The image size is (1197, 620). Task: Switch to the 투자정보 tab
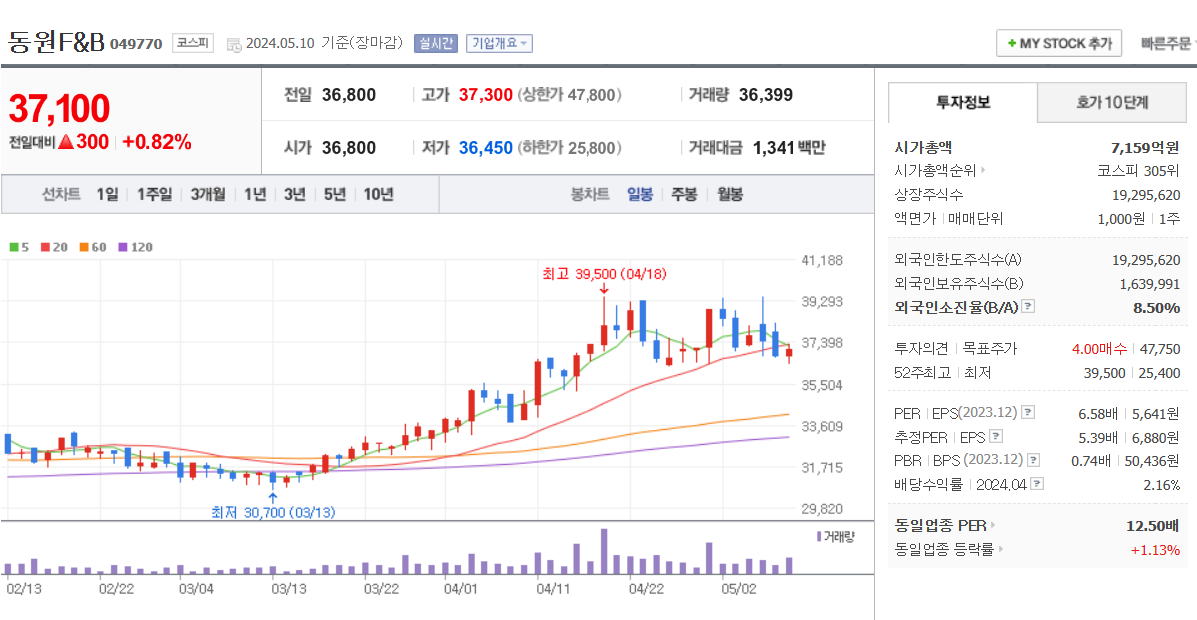pos(963,102)
